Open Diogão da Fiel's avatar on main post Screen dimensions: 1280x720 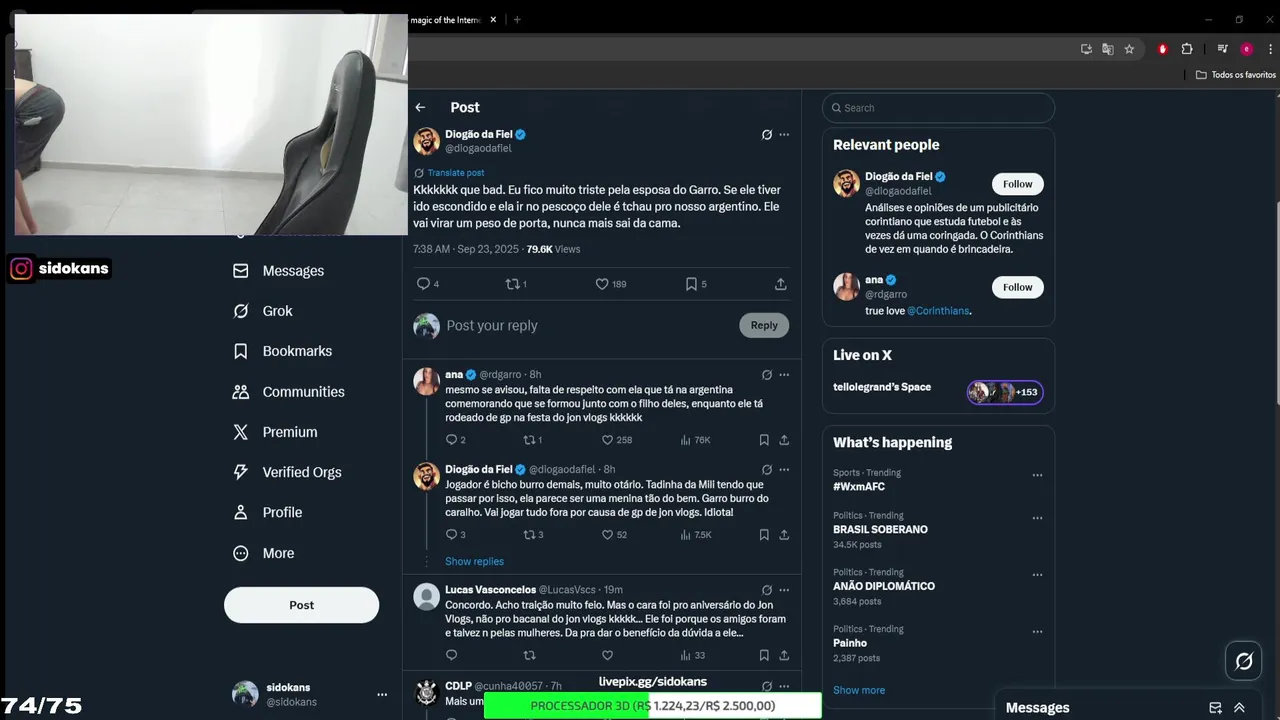point(427,141)
